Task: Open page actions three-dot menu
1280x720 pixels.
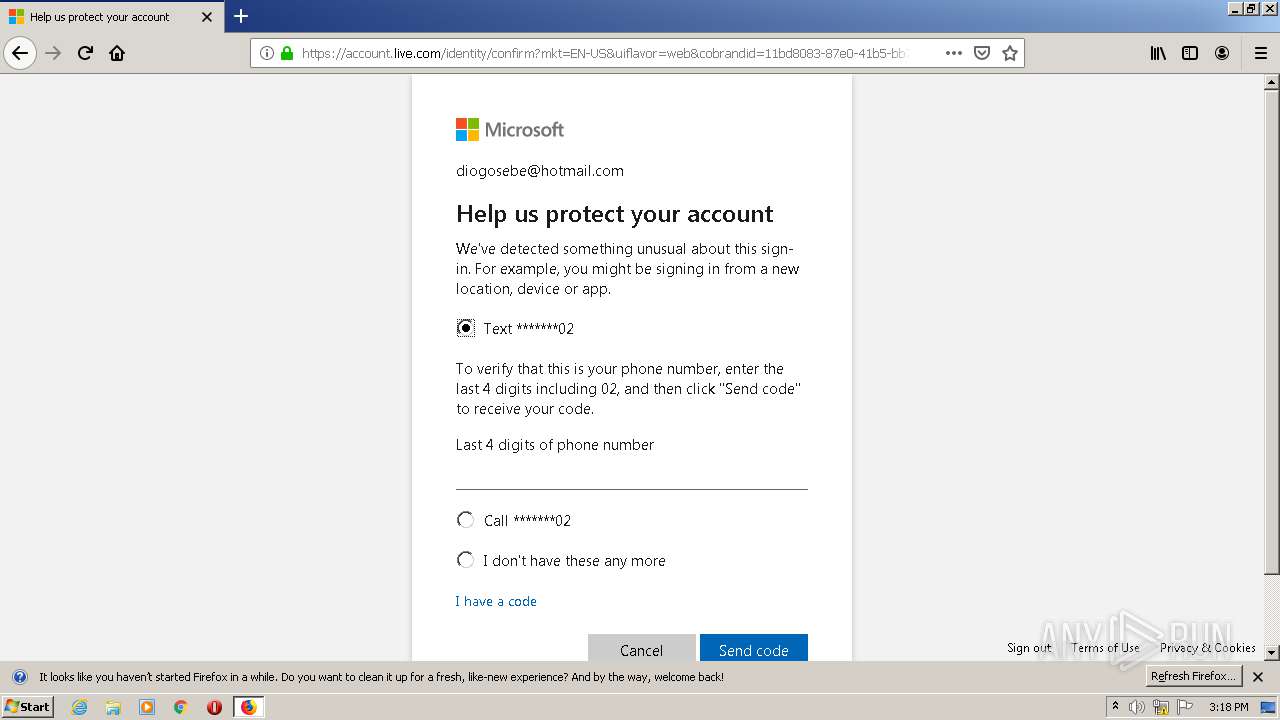Action: (953, 53)
